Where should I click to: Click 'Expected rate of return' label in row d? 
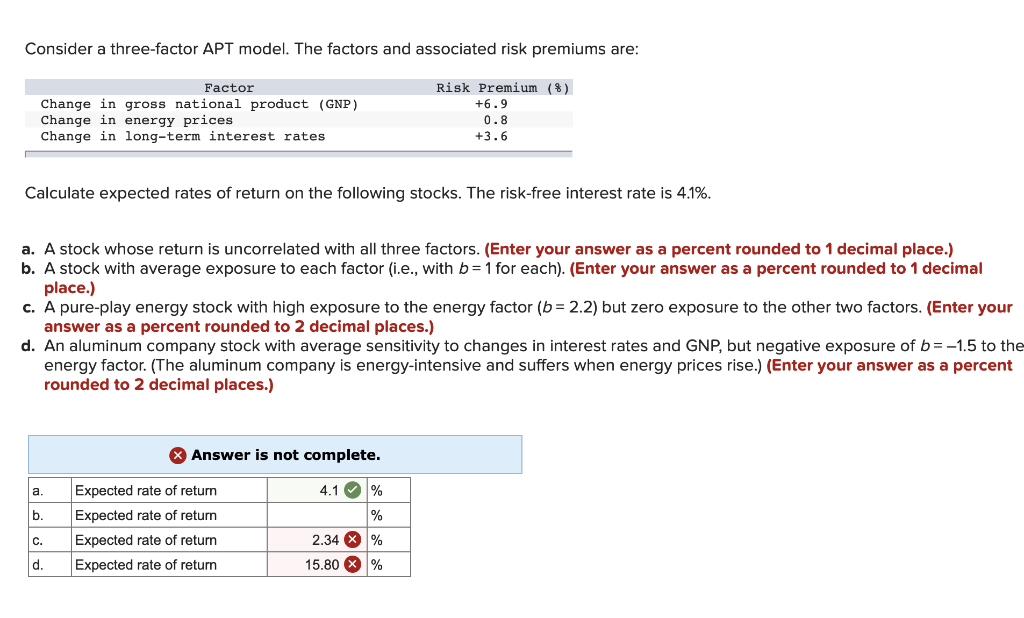[x=147, y=564]
